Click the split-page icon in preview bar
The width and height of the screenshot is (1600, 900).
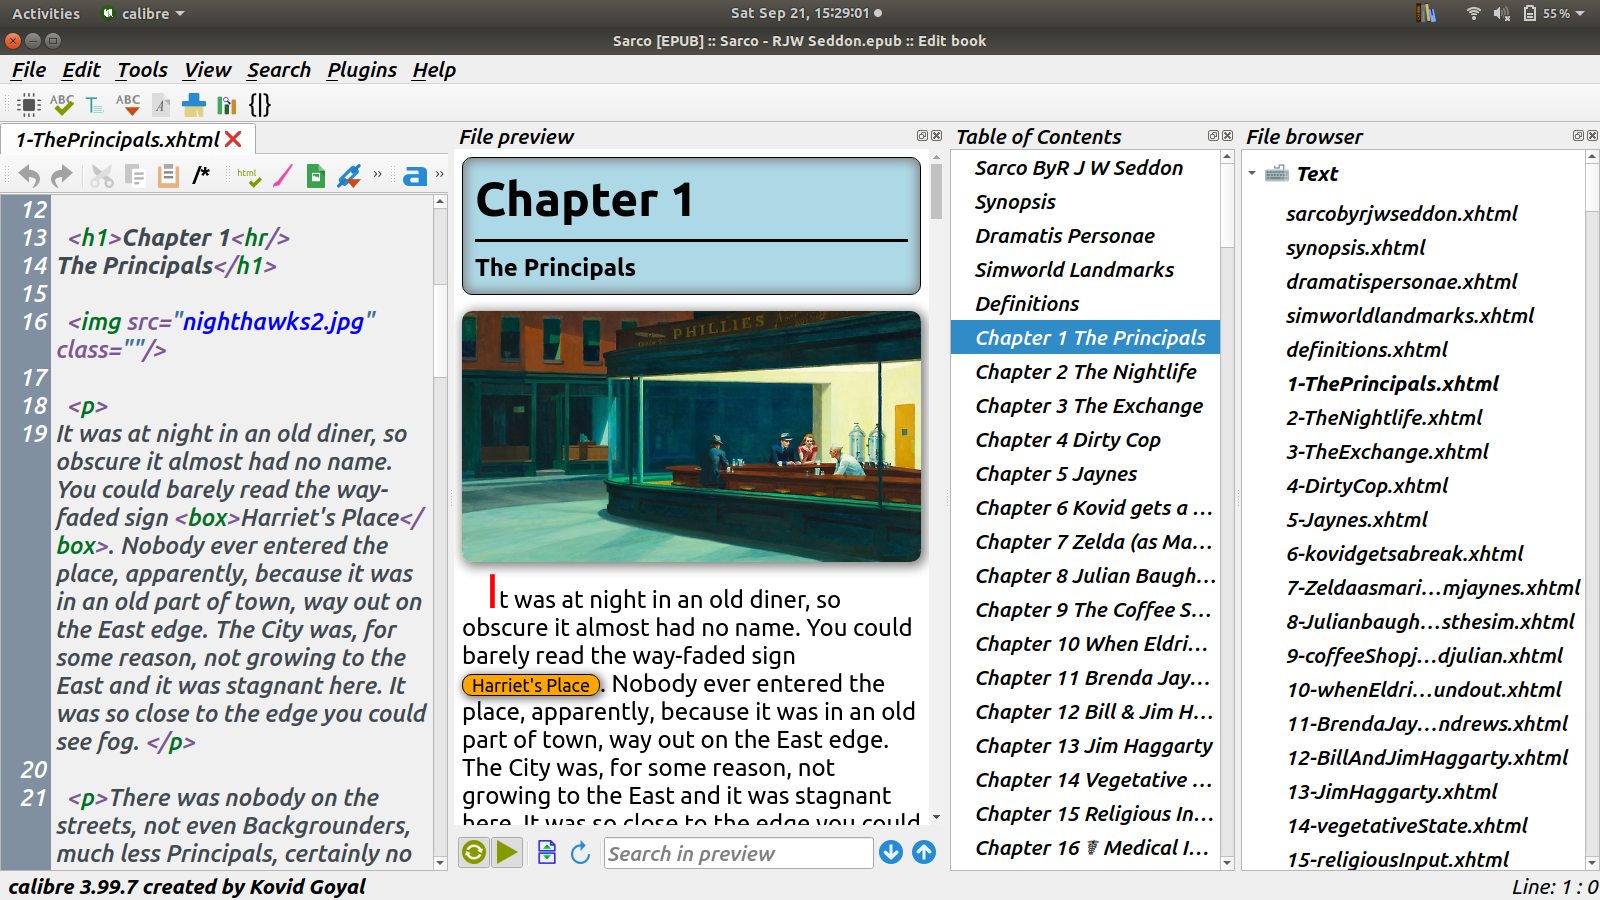[547, 852]
